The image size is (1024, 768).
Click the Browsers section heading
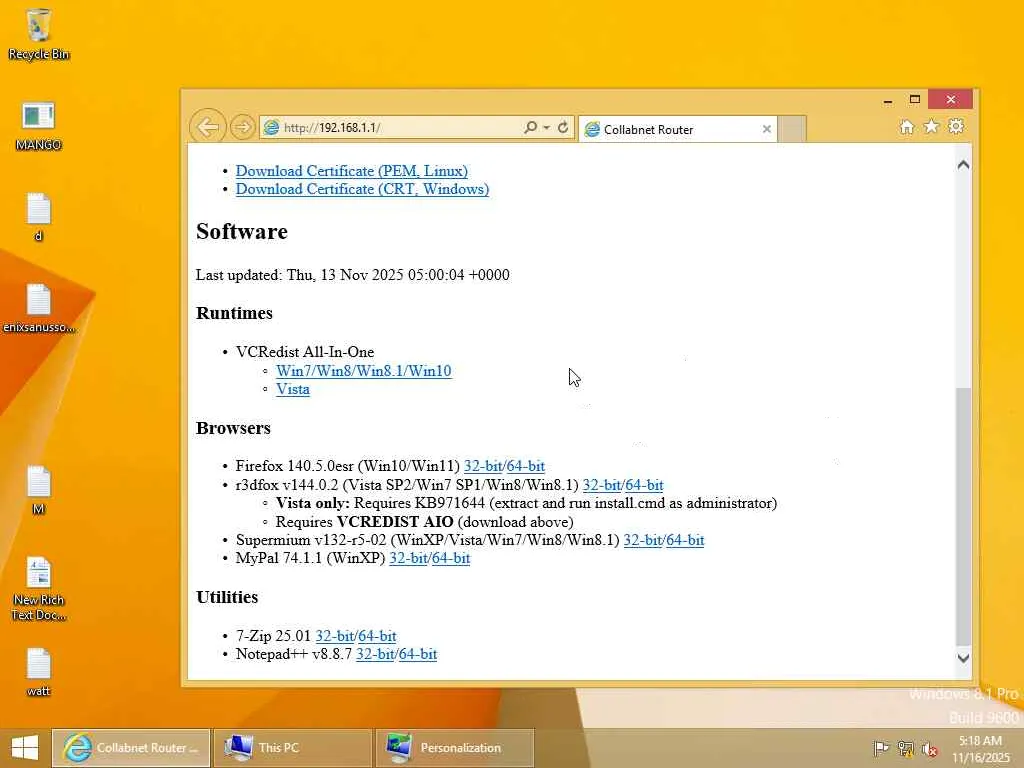233,428
